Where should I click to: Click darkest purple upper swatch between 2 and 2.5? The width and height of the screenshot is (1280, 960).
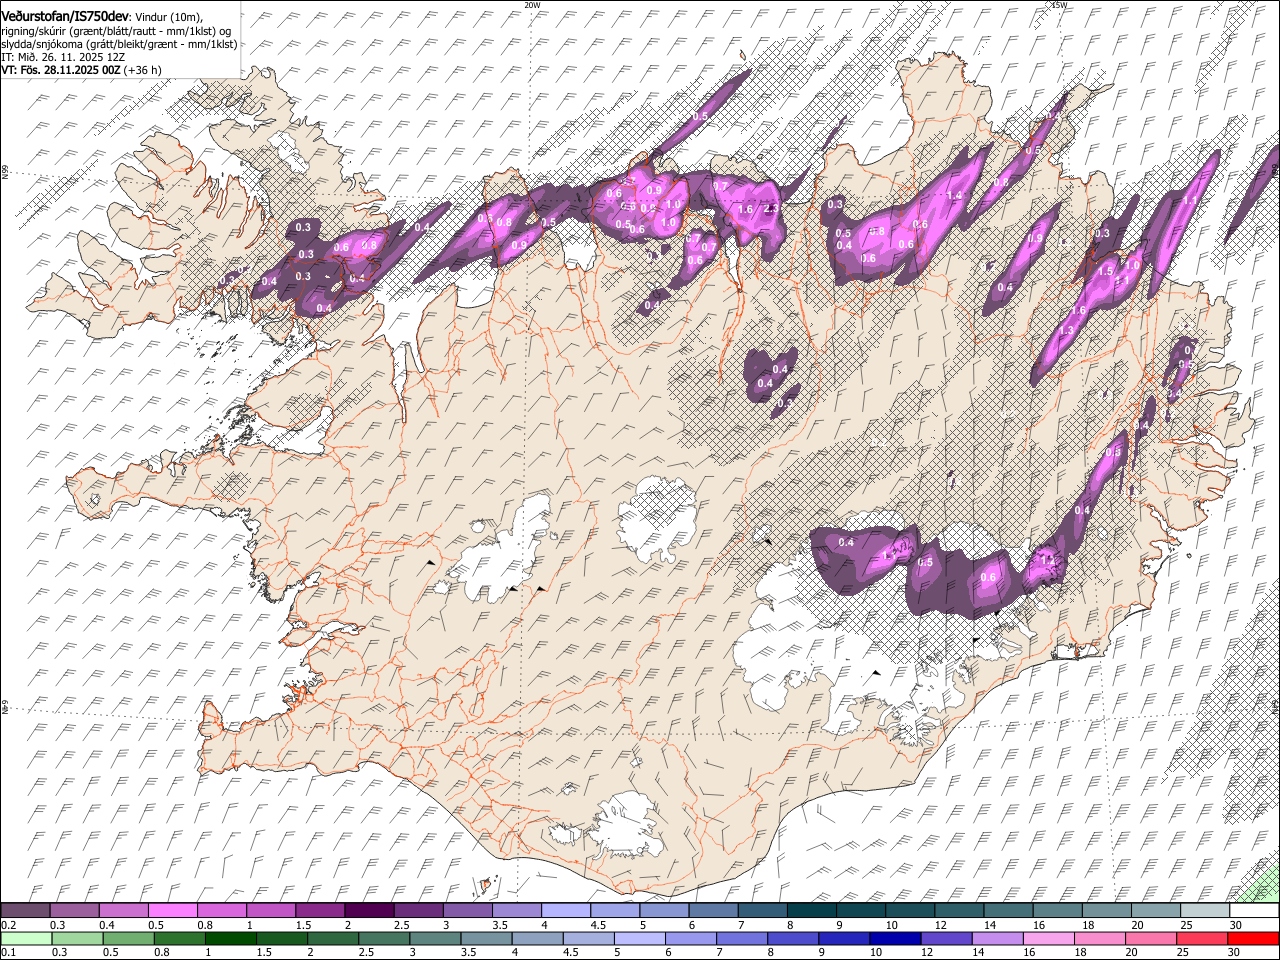[x=369, y=911]
